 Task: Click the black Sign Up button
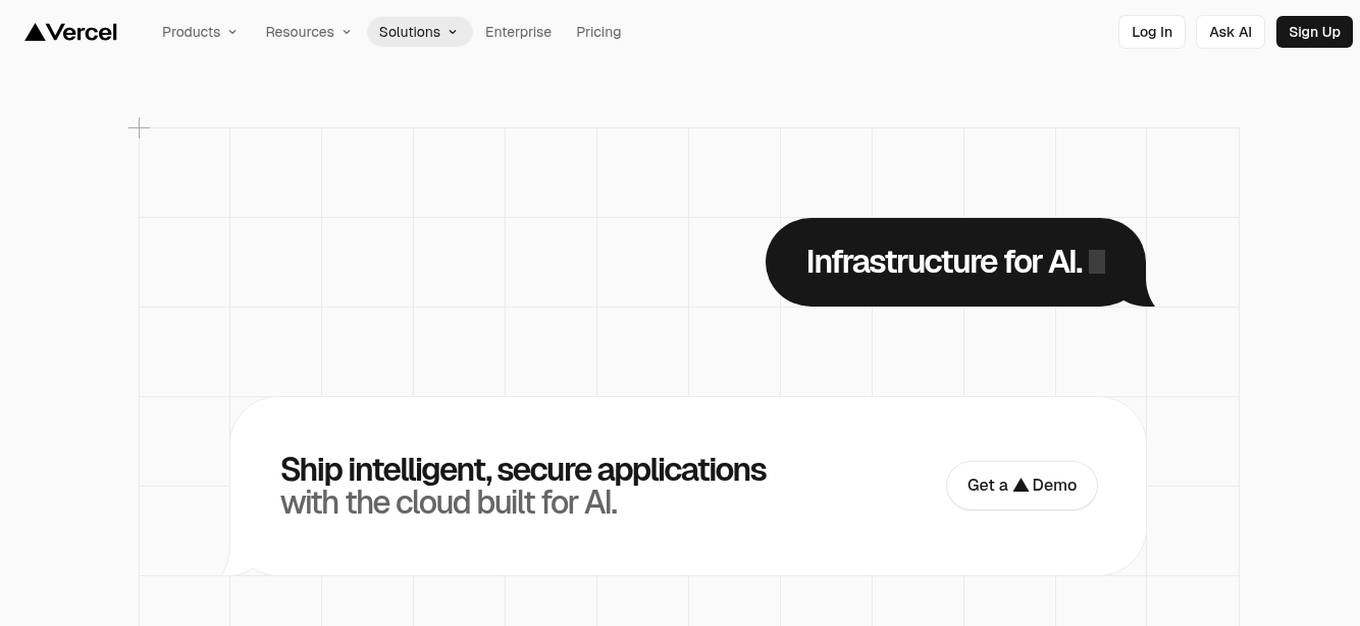[1314, 32]
